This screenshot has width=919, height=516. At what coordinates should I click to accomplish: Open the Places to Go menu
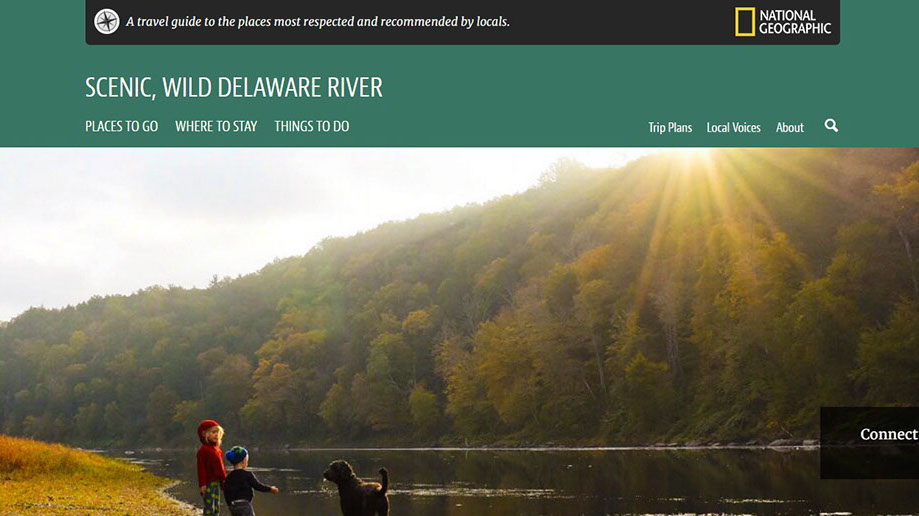point(121,126)
